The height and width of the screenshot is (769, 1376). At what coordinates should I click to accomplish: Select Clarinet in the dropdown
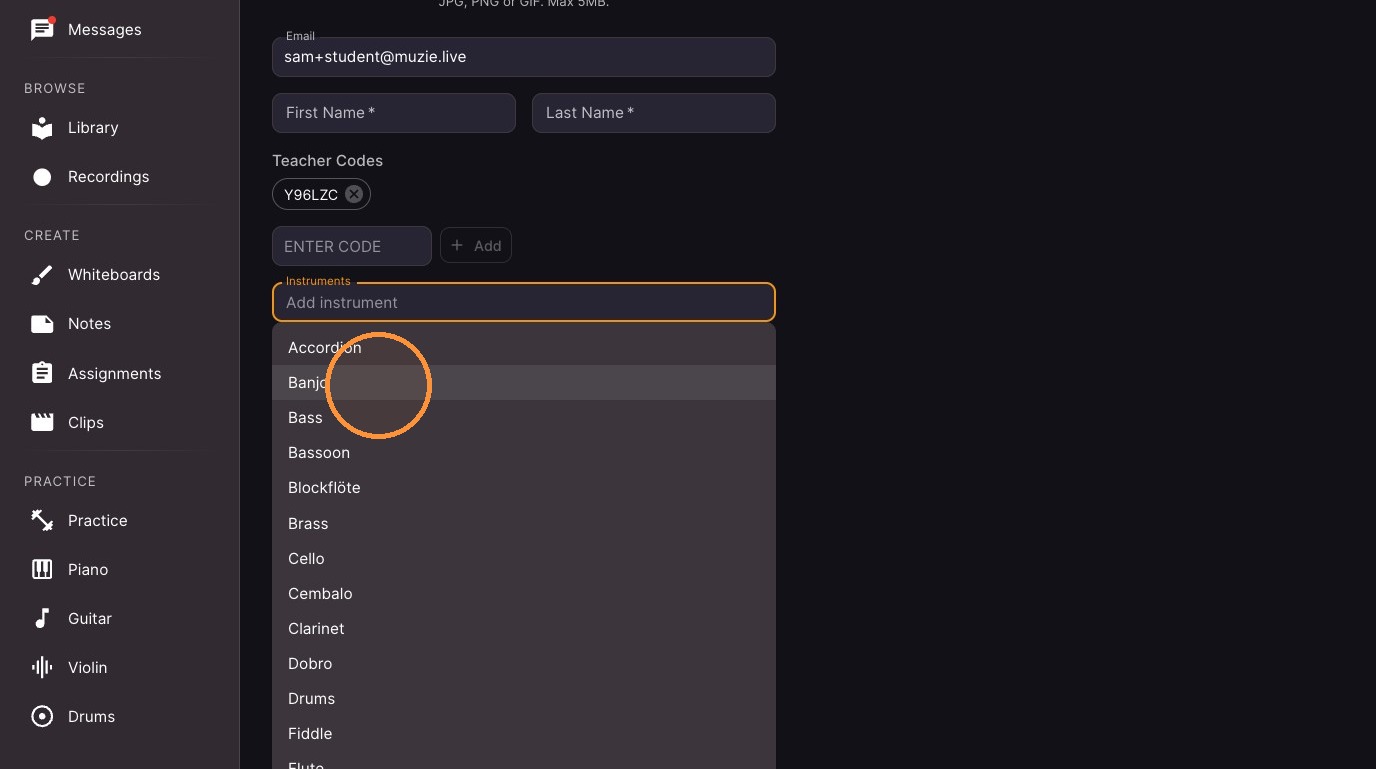(x=524, y=628)
